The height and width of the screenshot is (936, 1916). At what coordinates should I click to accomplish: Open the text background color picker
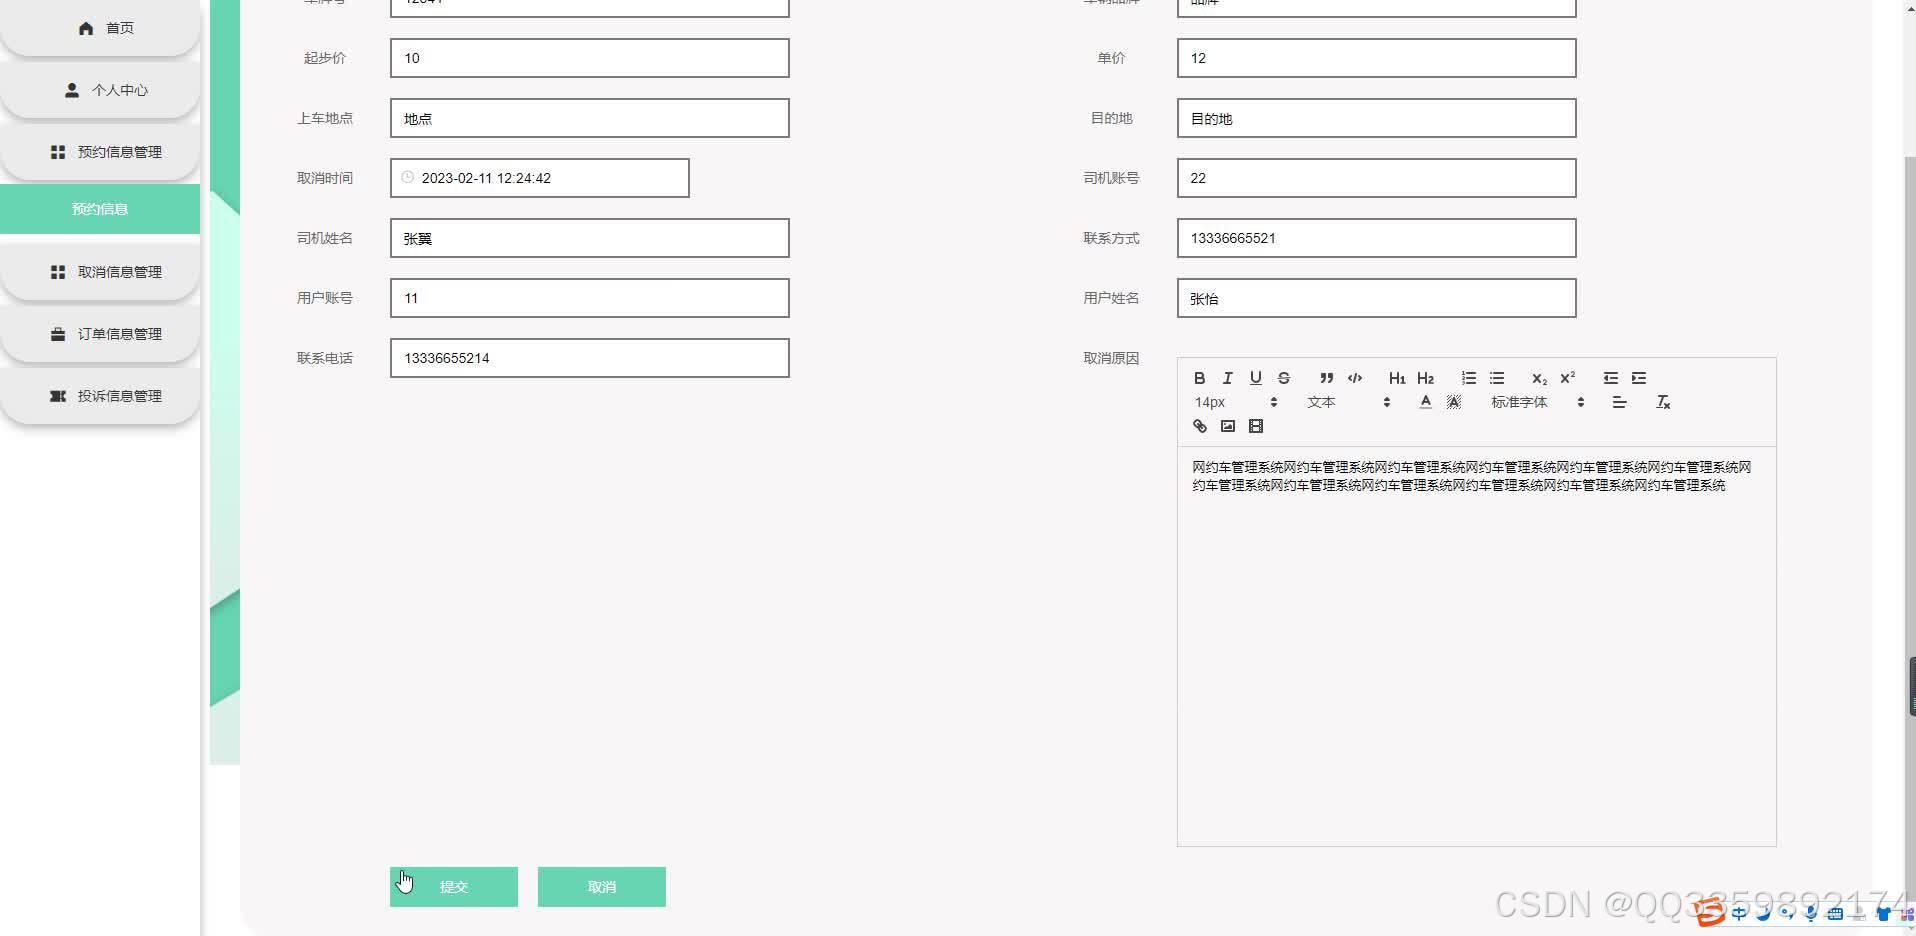[1454, 402]
